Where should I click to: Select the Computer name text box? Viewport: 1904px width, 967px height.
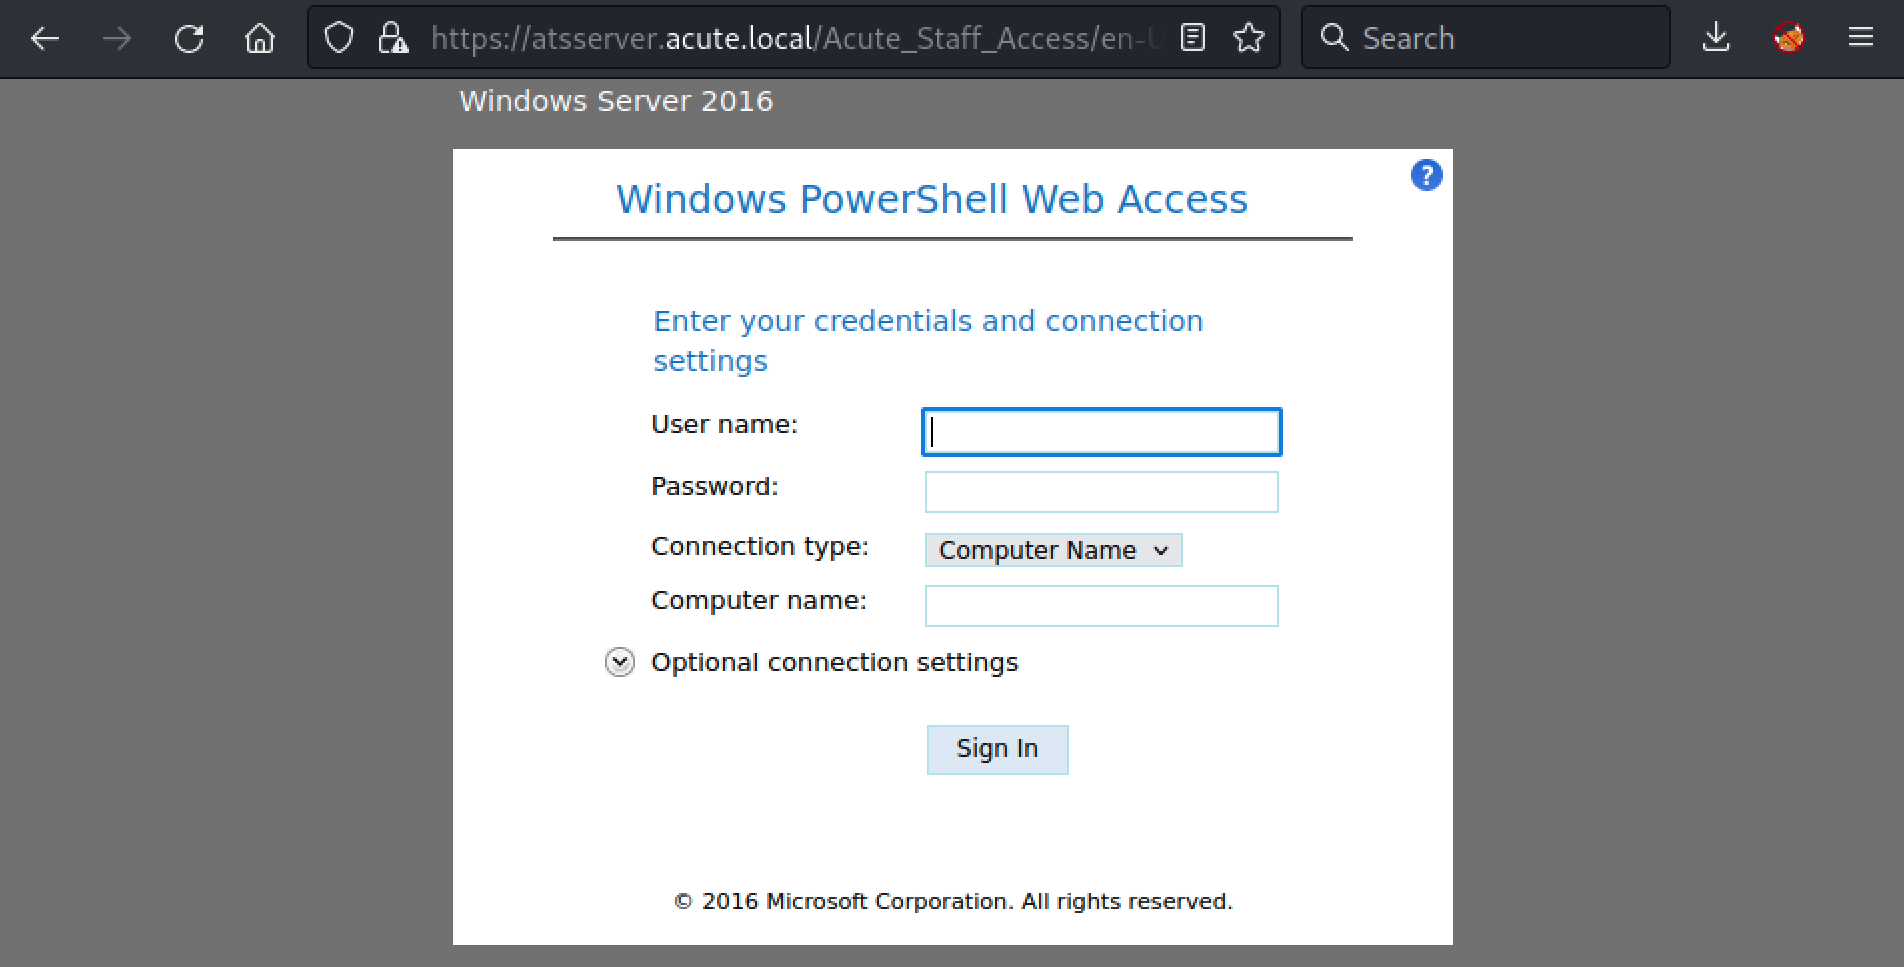pyautogui.click(x=1101, y=606)
